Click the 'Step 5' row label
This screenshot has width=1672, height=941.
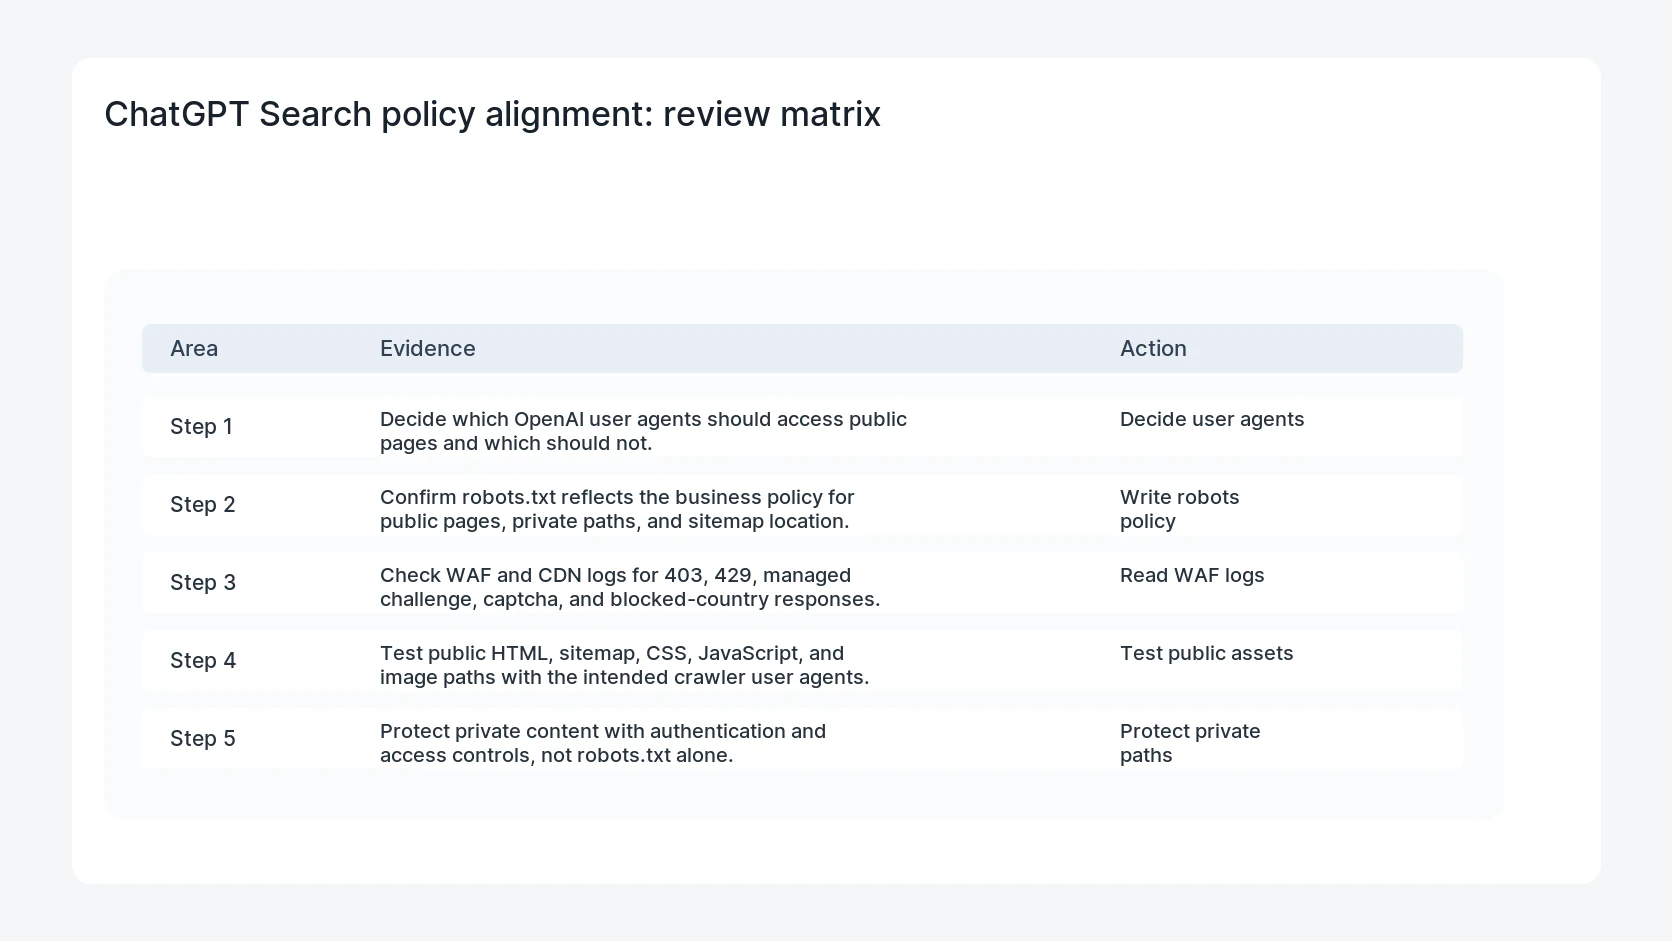tap(202, 738)
